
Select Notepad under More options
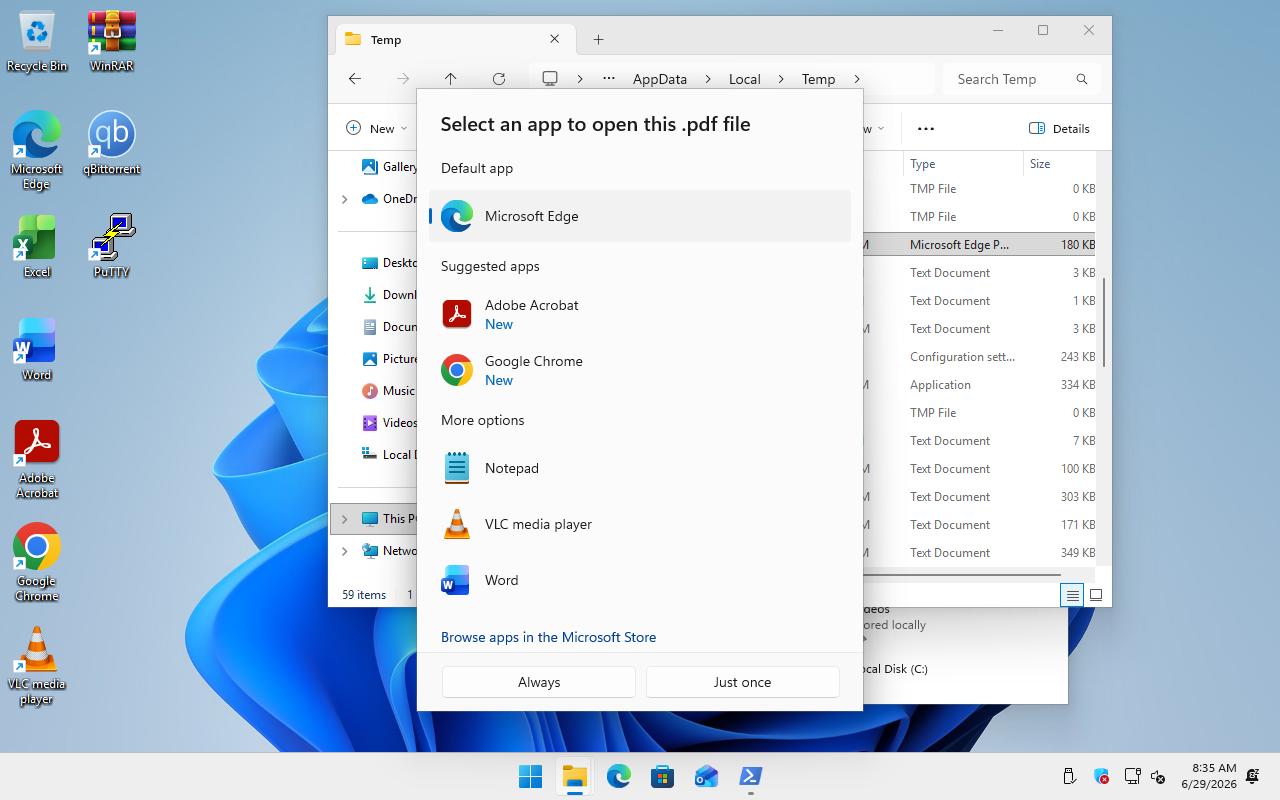(x=640, y=468)
